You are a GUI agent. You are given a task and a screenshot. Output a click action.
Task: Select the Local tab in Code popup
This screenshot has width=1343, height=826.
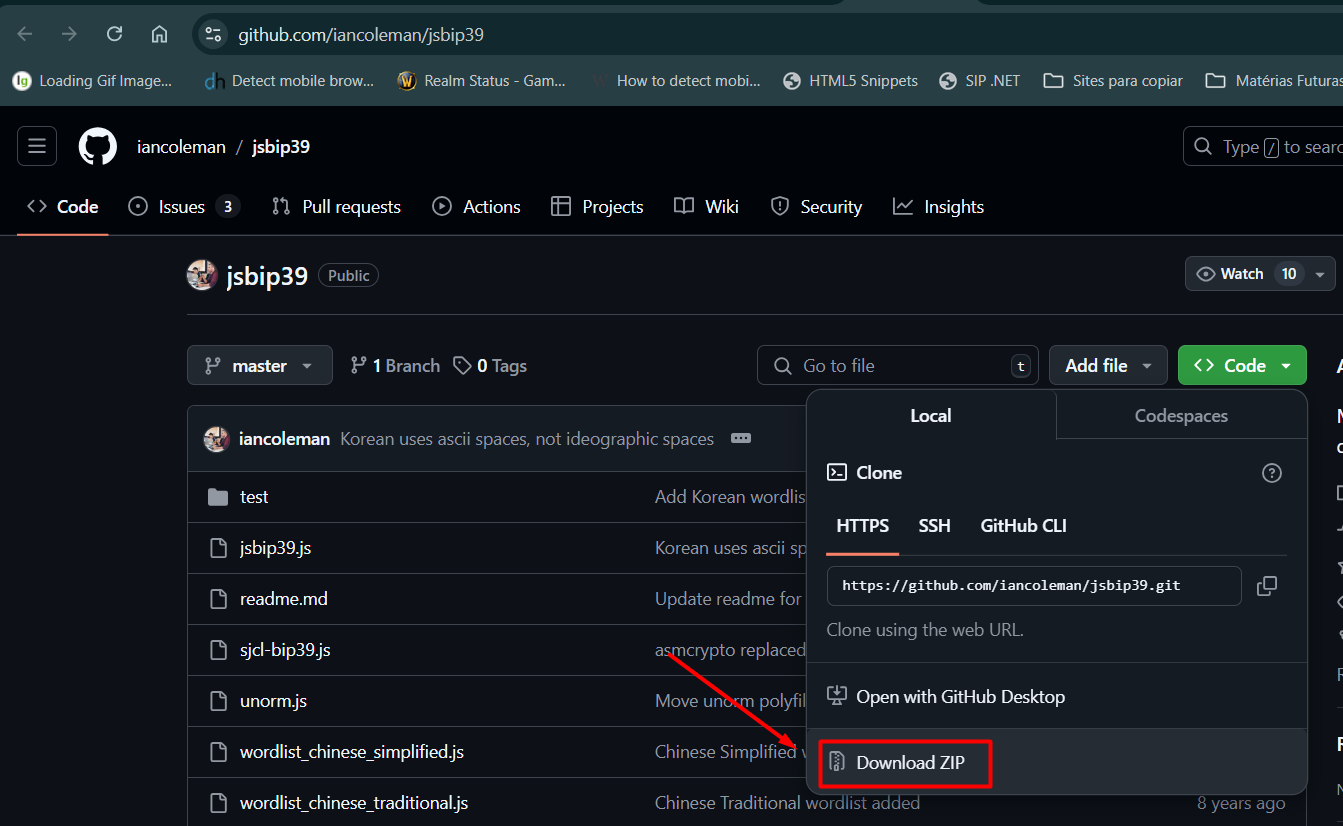tap(931, 416)
